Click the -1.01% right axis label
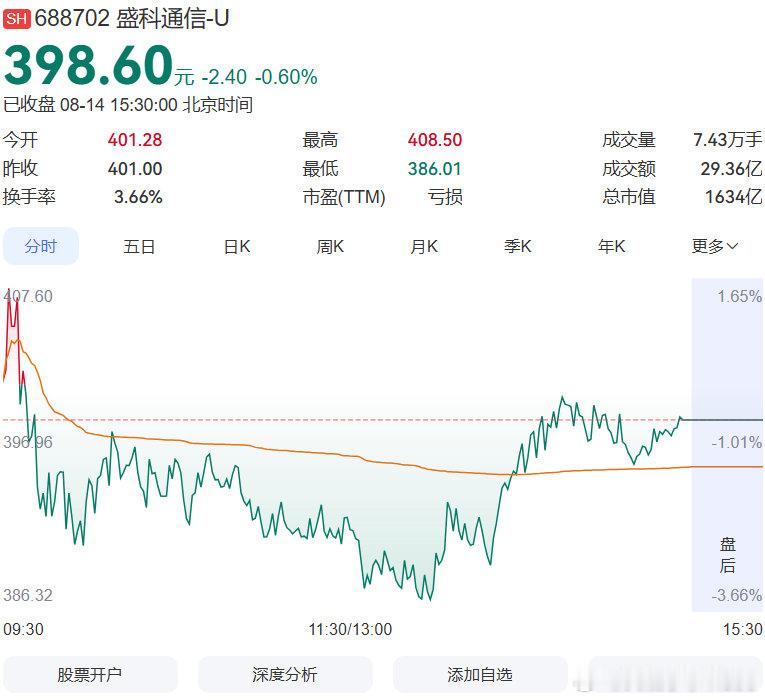765x700 pixels. point(736,442)
